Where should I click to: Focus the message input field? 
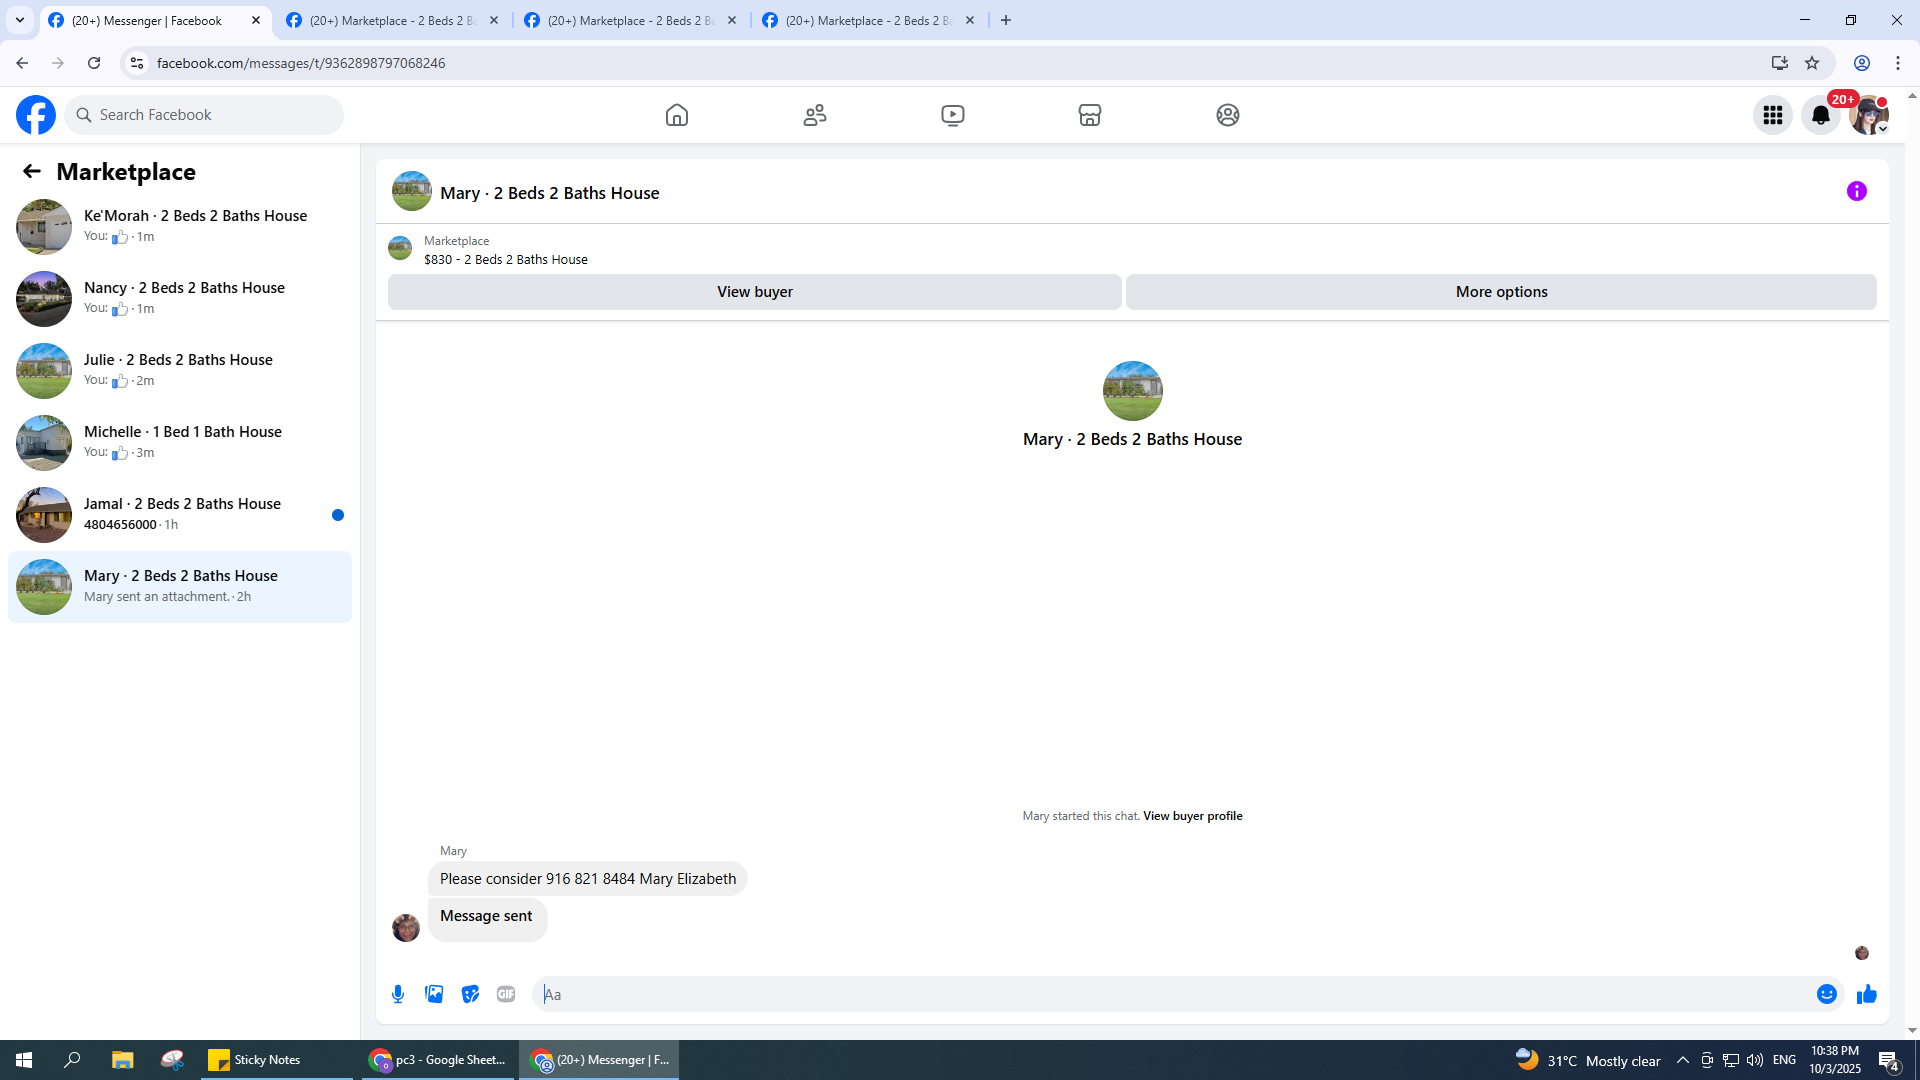pyautogui.click(x=1176, y=994)
